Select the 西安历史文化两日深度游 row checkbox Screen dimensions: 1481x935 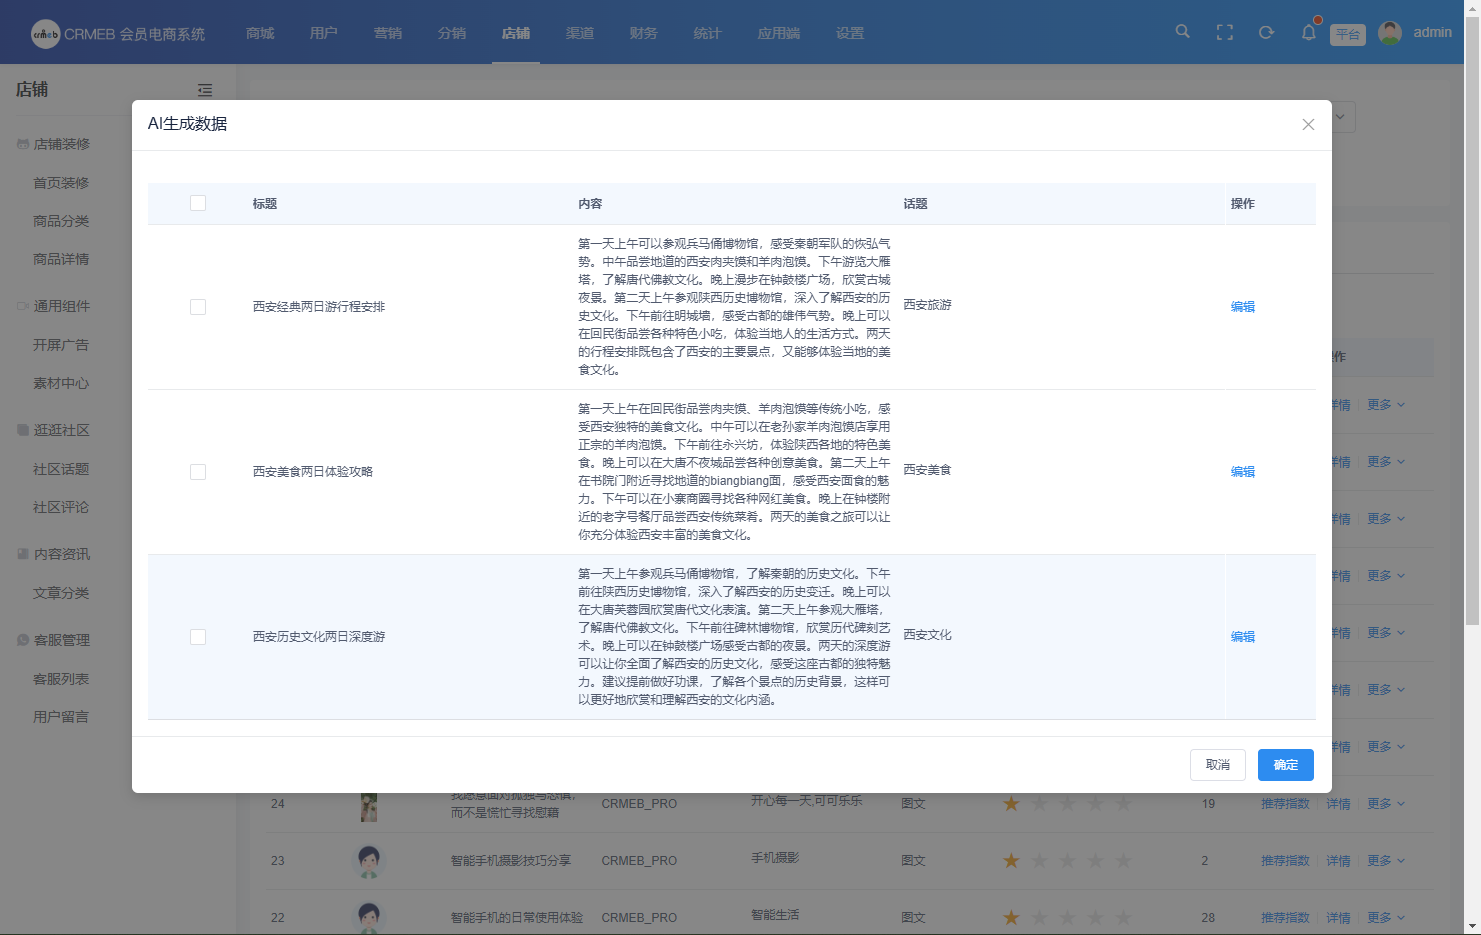(x=198, y=637)
